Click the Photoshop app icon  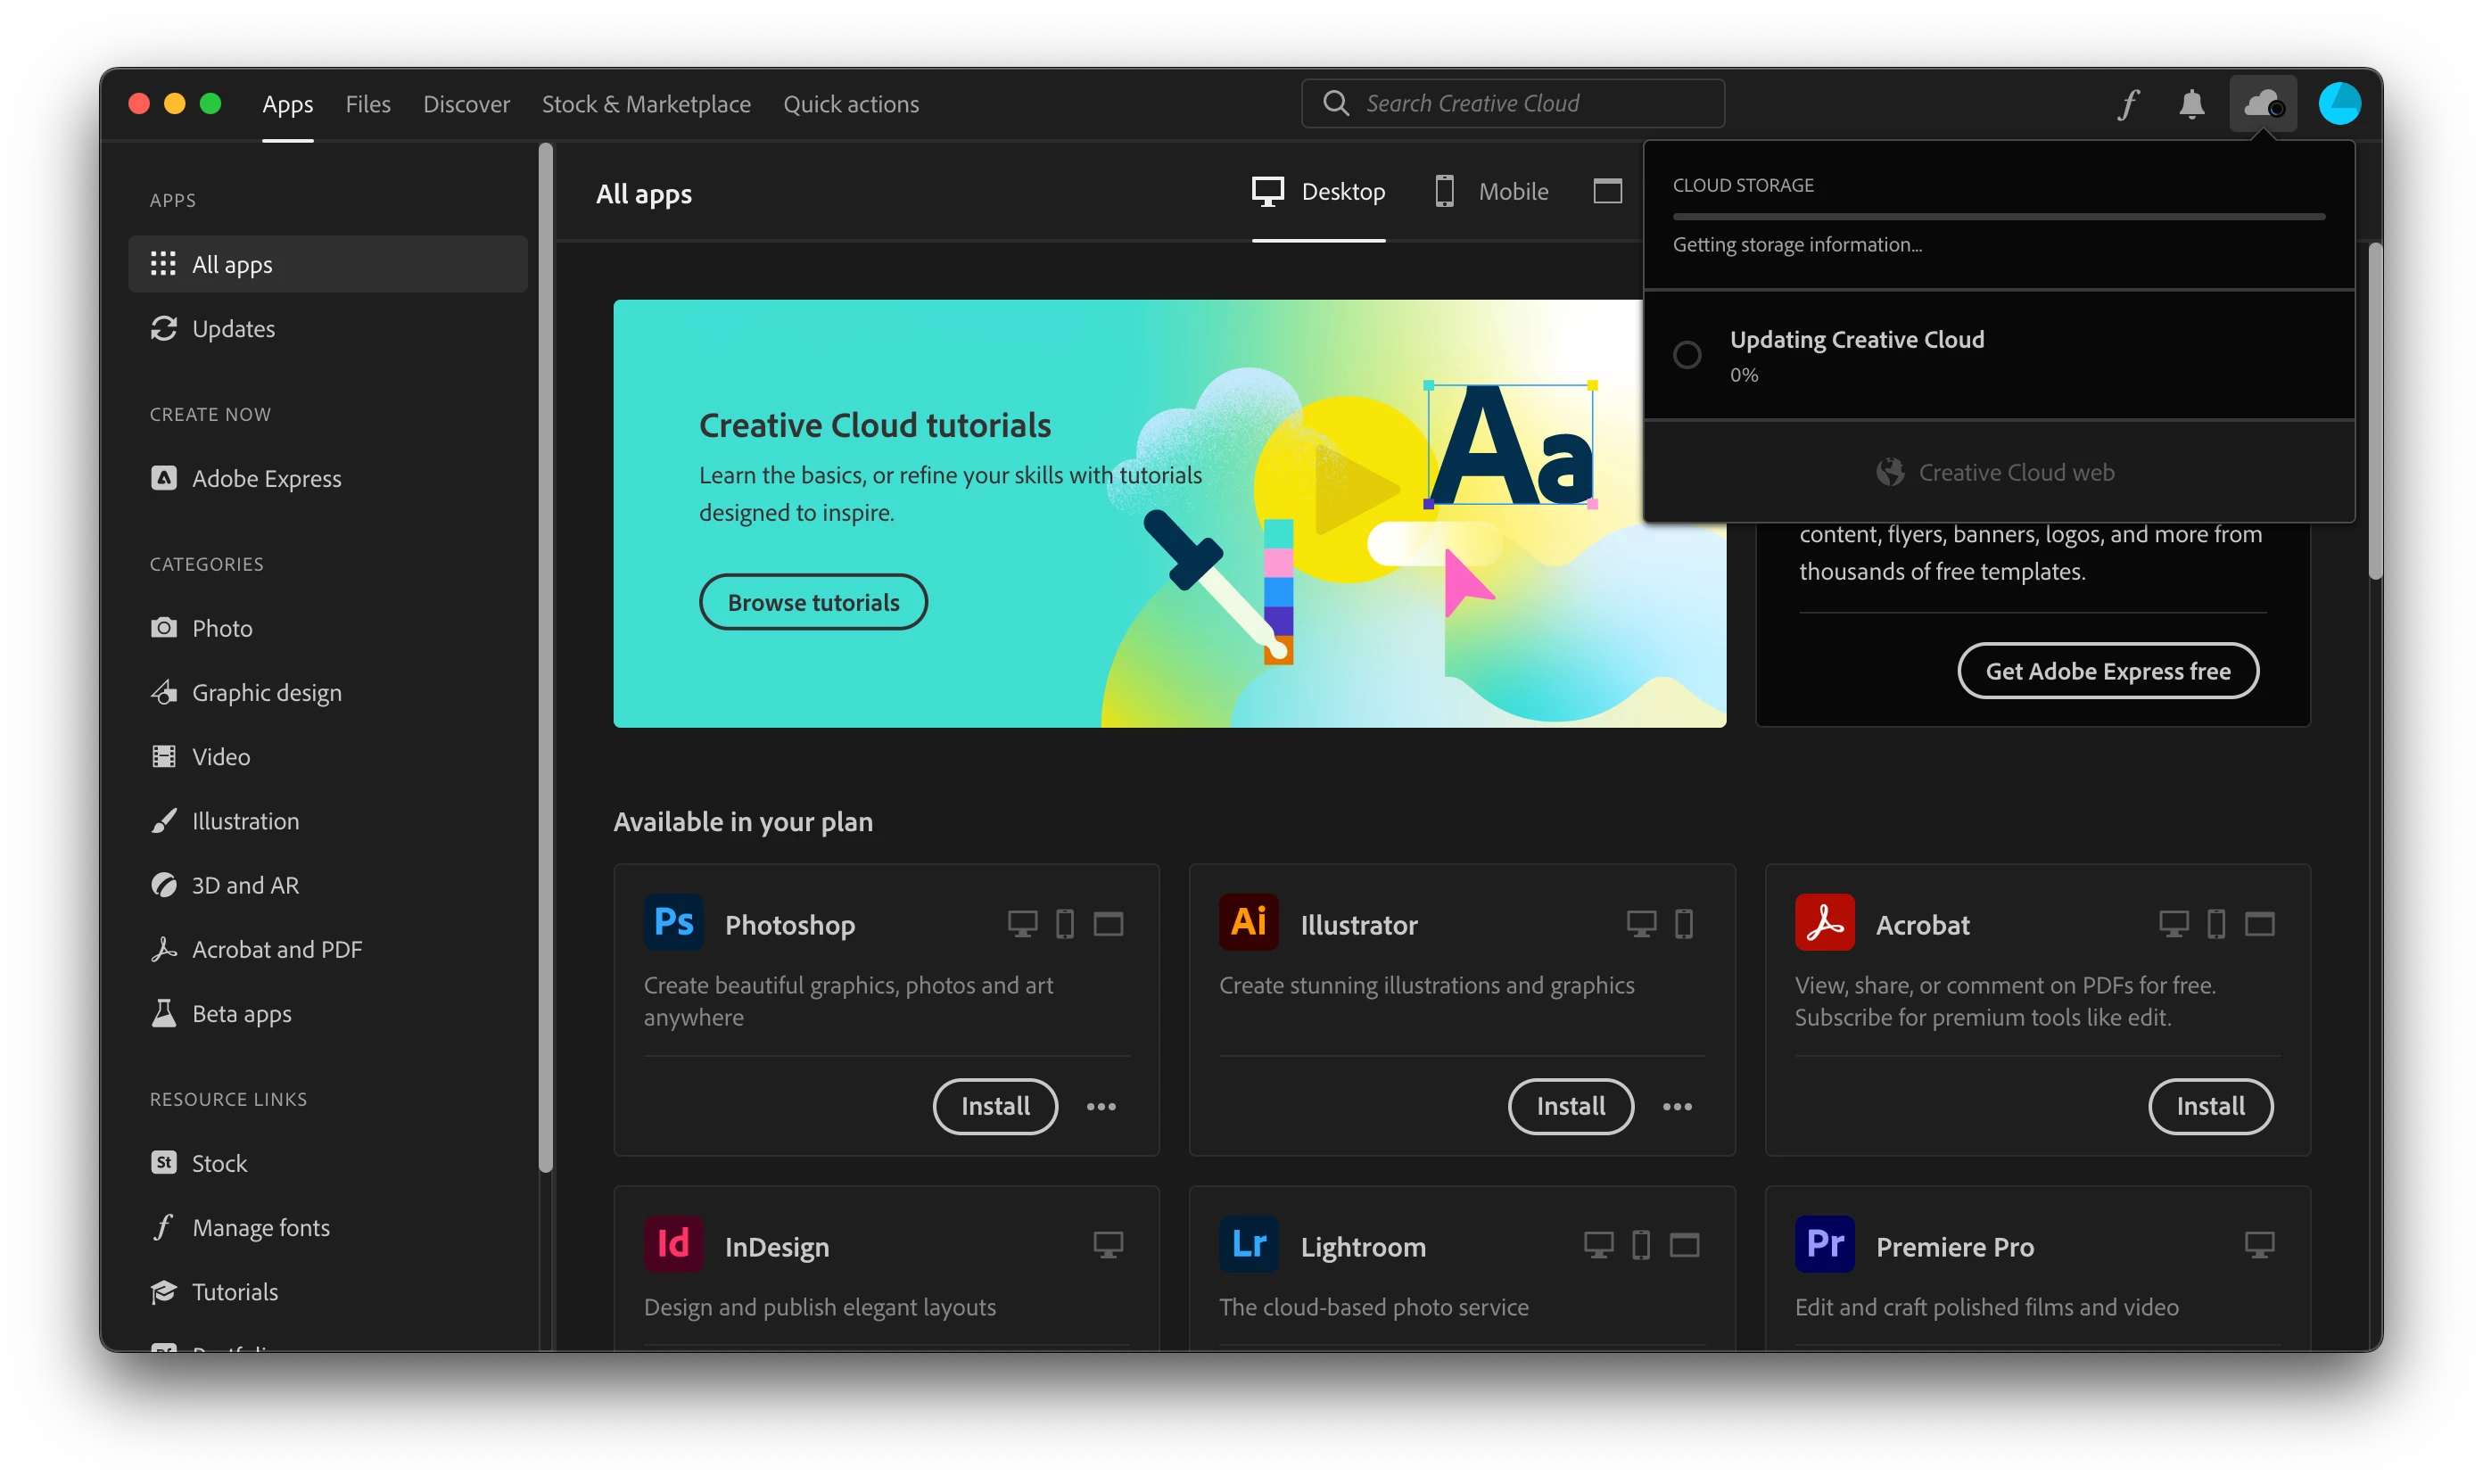coord(673,922)
